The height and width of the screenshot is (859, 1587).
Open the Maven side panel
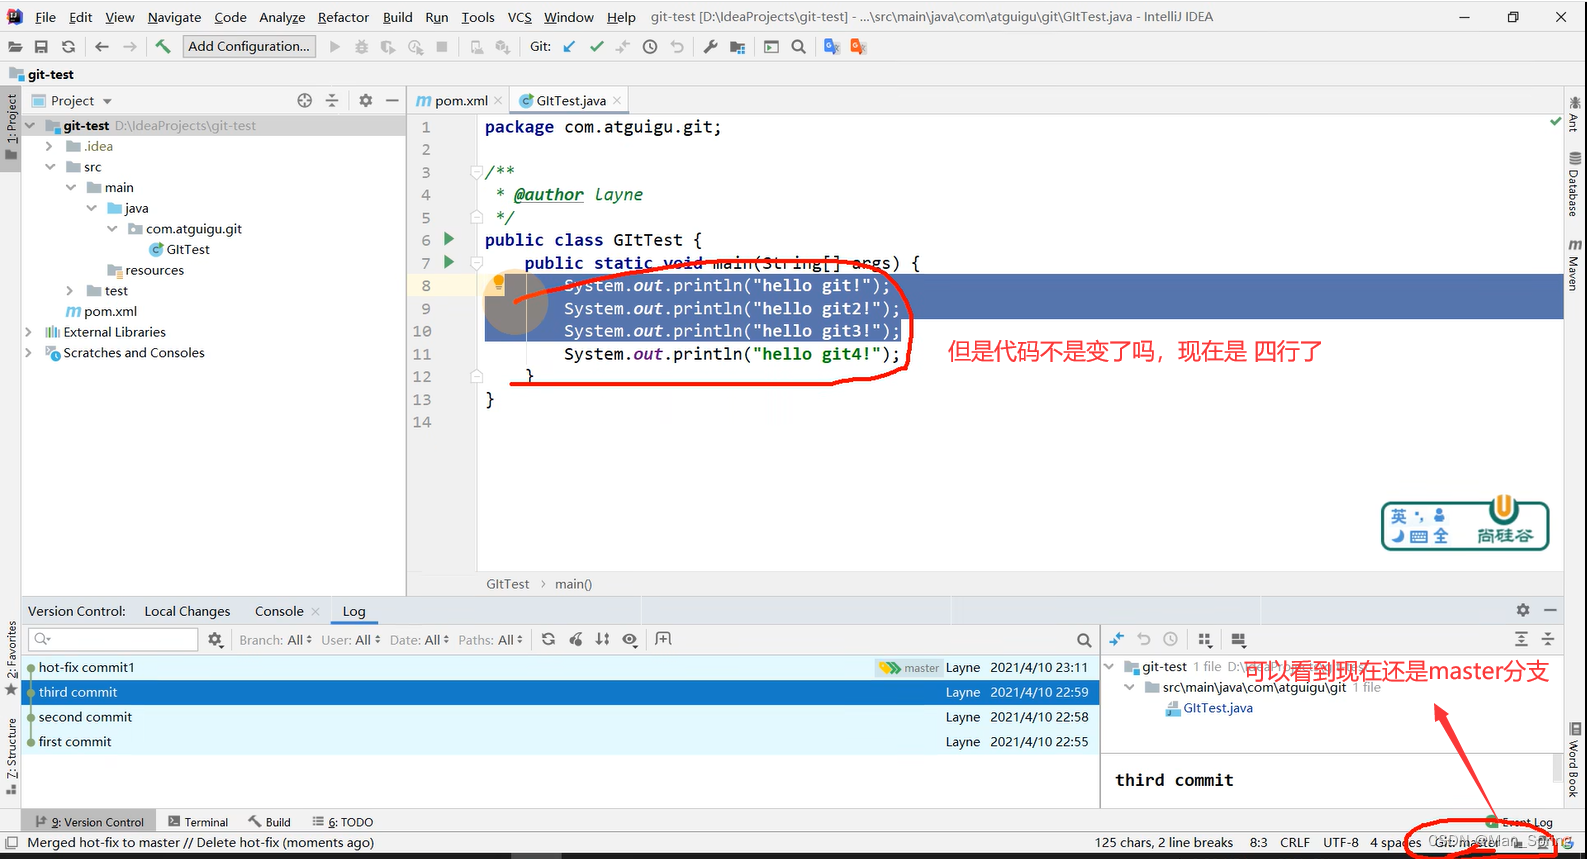1575,265
